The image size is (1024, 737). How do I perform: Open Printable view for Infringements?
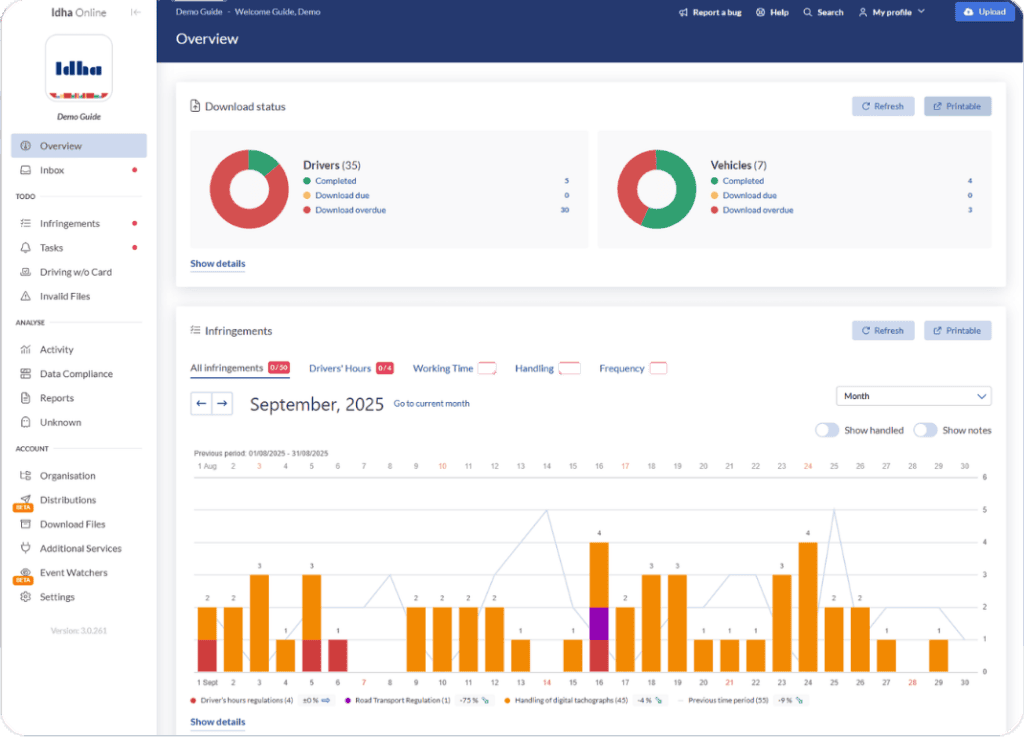pos(957,331)
